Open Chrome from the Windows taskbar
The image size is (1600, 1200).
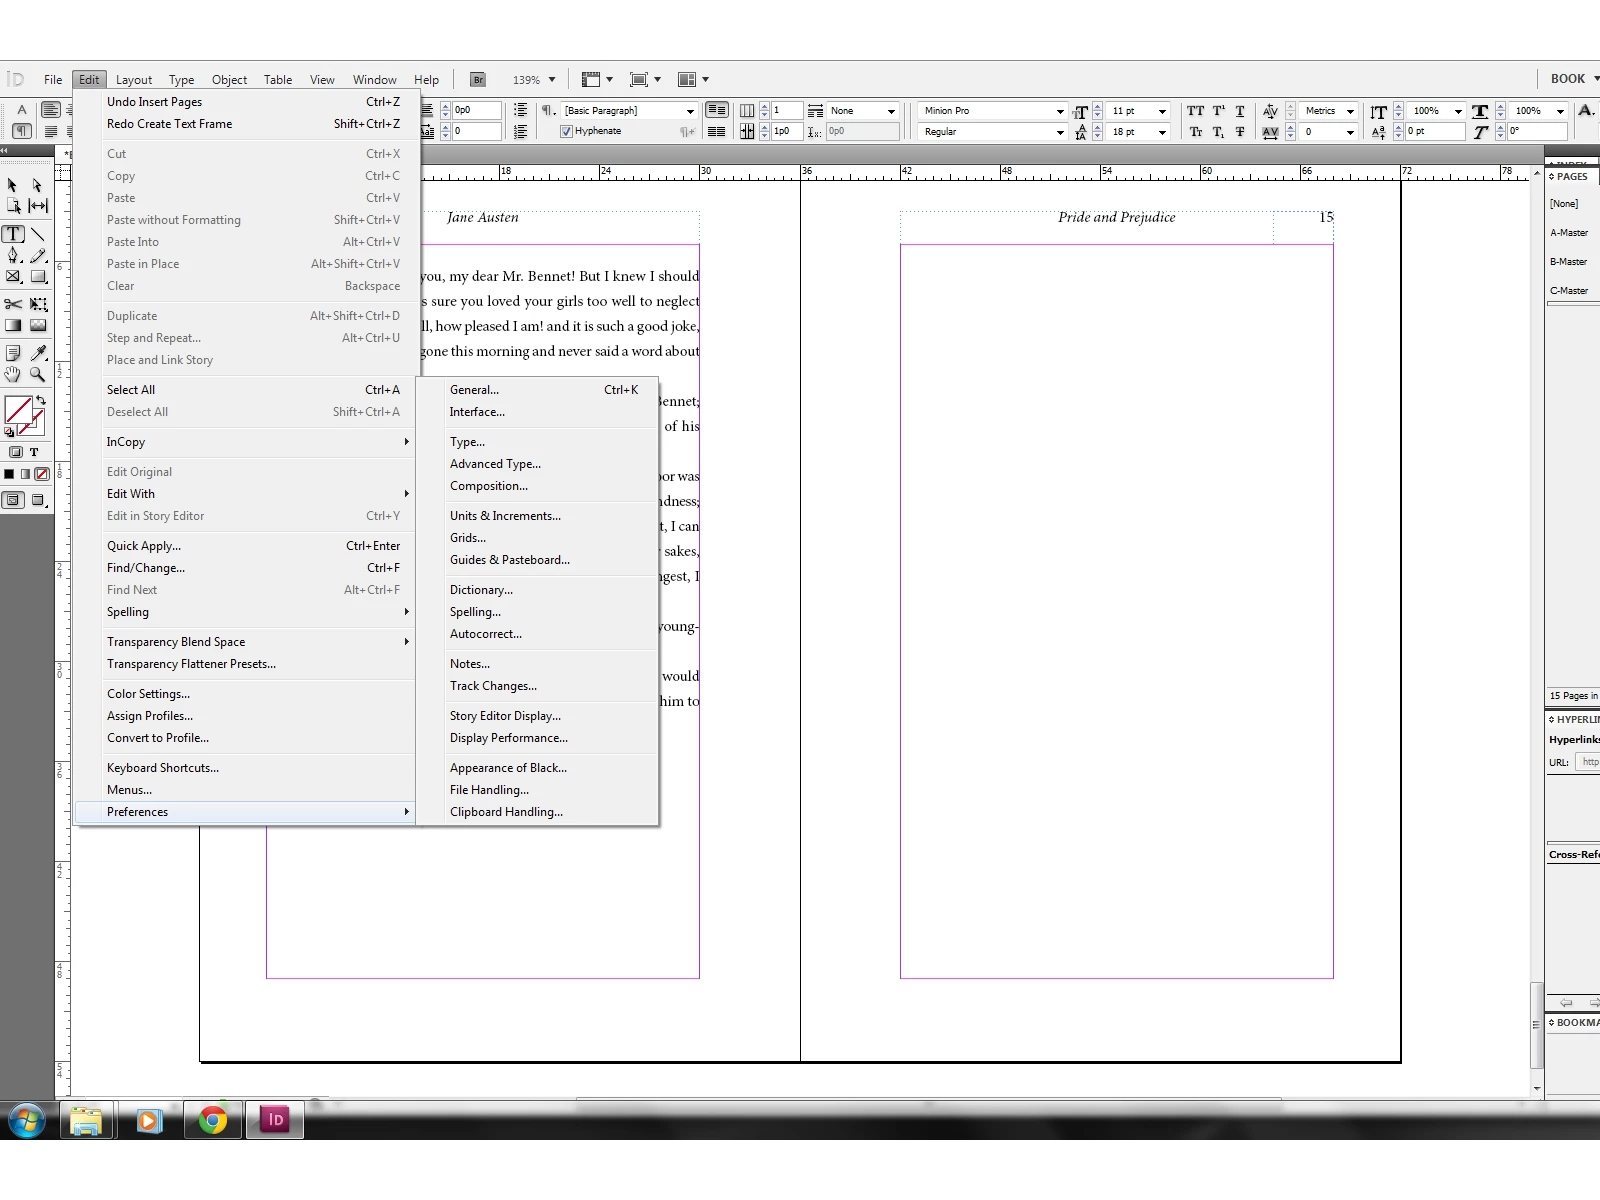point(212,1120)
